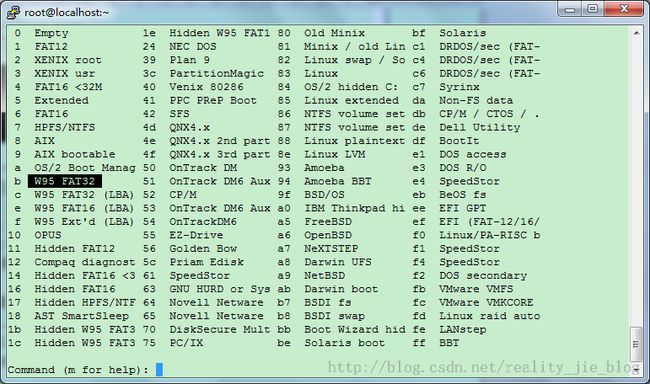Click the 'AST SmartSleep' entry
Image resolution: width=650 pixels, height=384 pixels.
pyautogui.click(x=82, y=316)
